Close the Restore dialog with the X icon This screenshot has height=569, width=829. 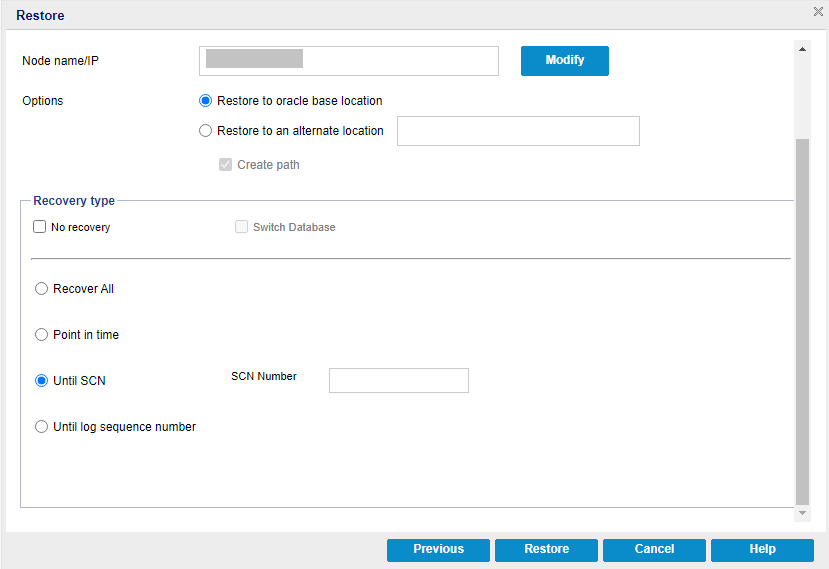(817, 12)
